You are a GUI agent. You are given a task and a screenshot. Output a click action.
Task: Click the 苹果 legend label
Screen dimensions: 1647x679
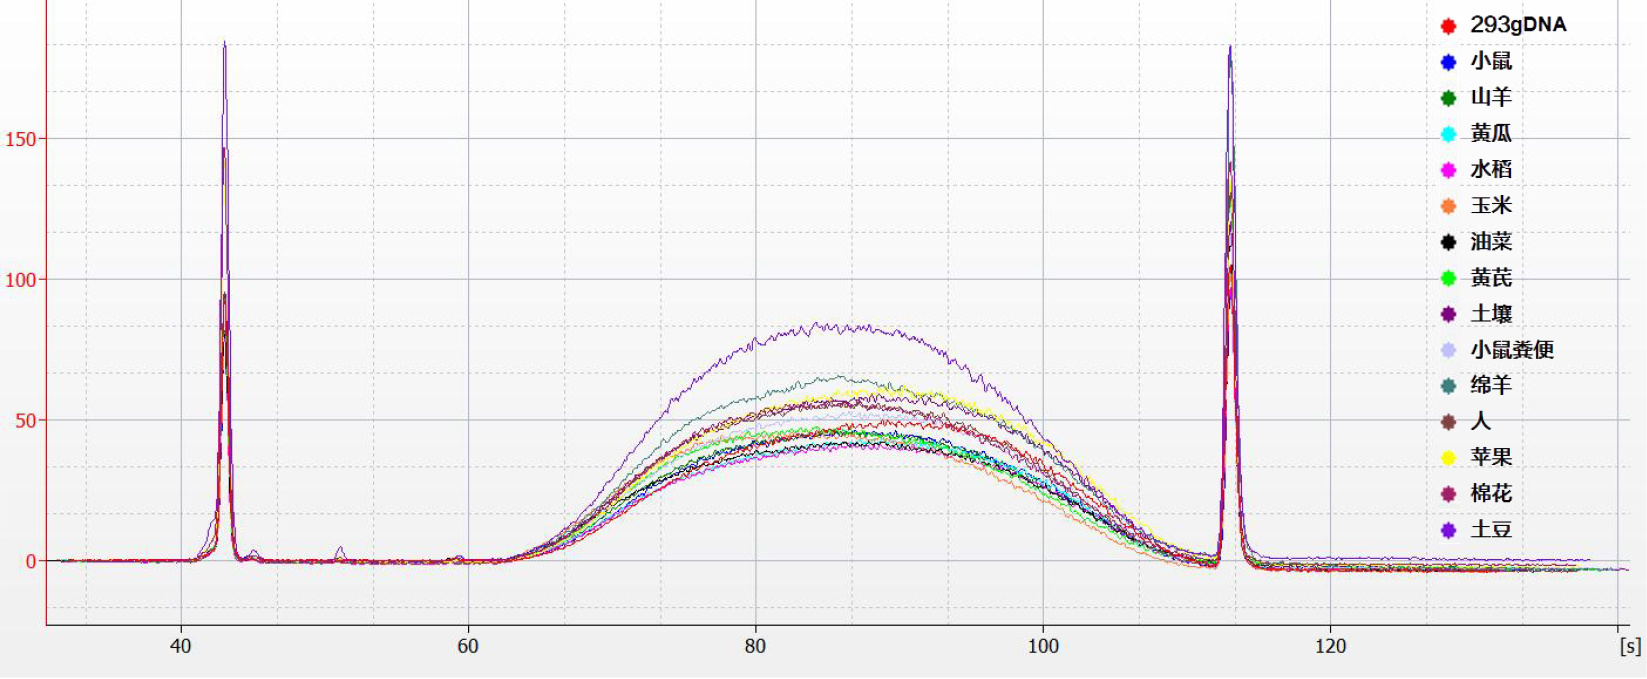click(1491, 457)
